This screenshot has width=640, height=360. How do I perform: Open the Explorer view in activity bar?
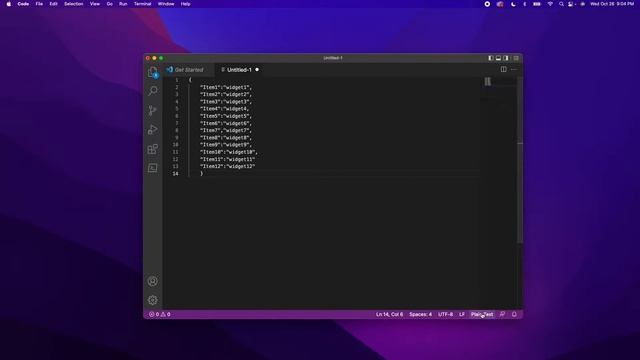click(153, 72)
